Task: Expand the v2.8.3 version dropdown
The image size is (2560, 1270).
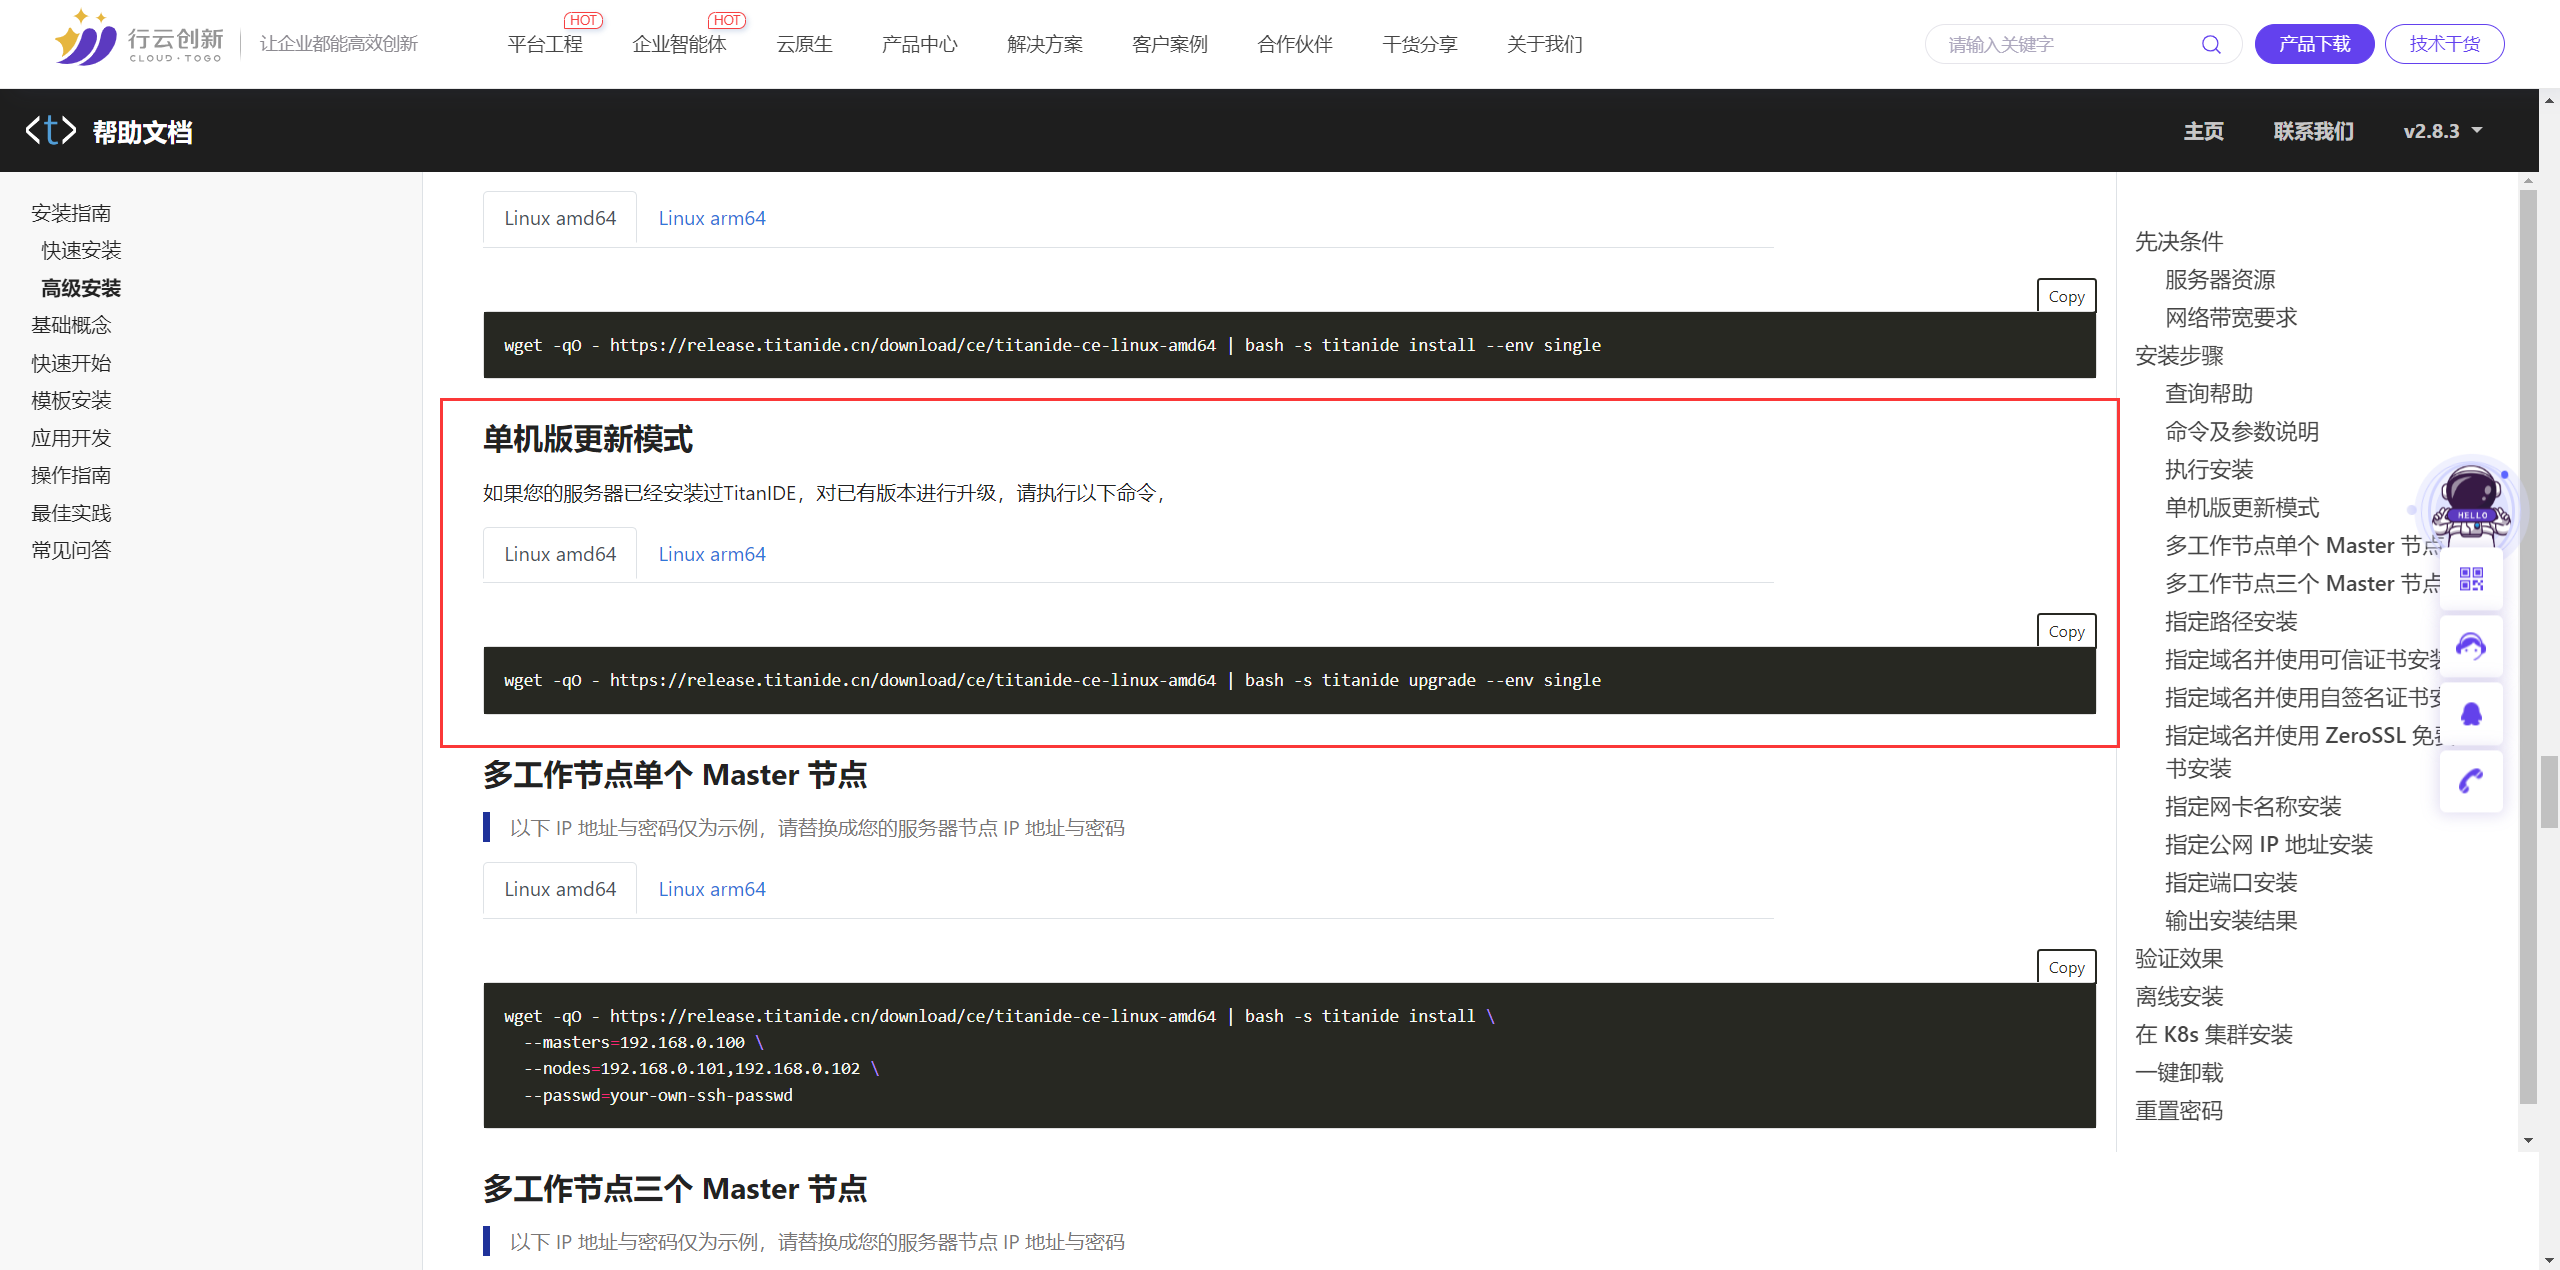Action: tap(2442, 131)
